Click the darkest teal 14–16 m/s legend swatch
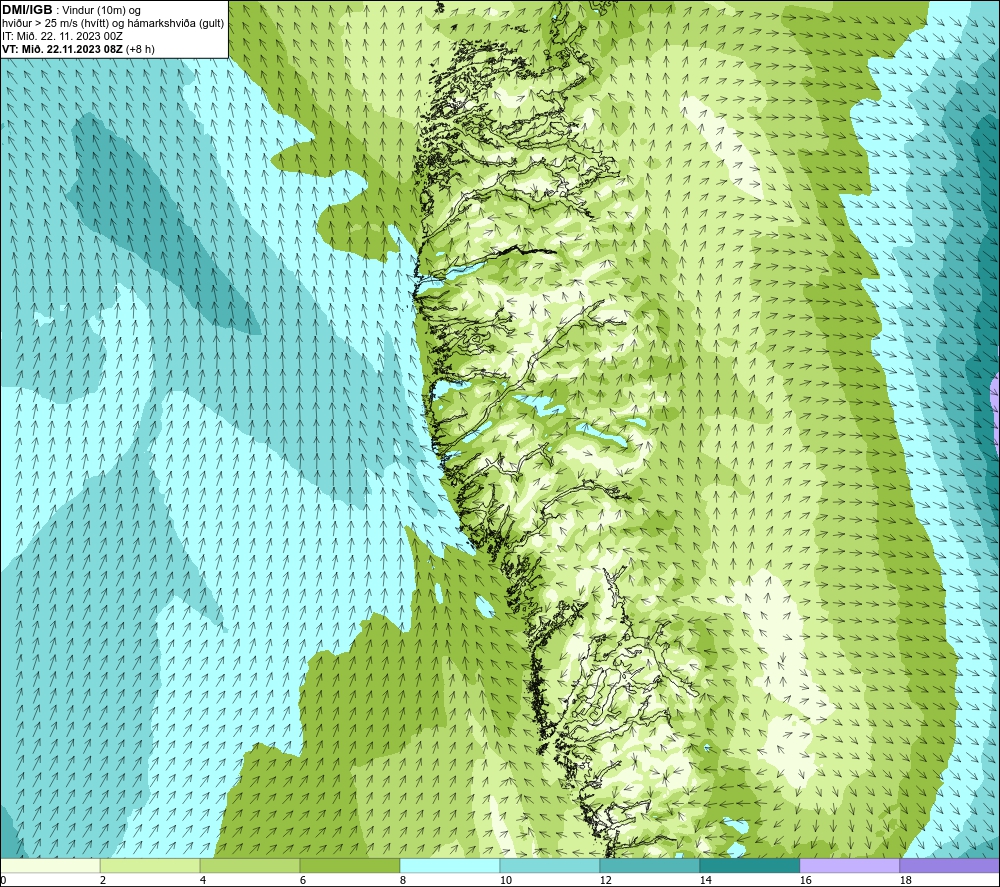1000x887 pixels. (749, 865)
